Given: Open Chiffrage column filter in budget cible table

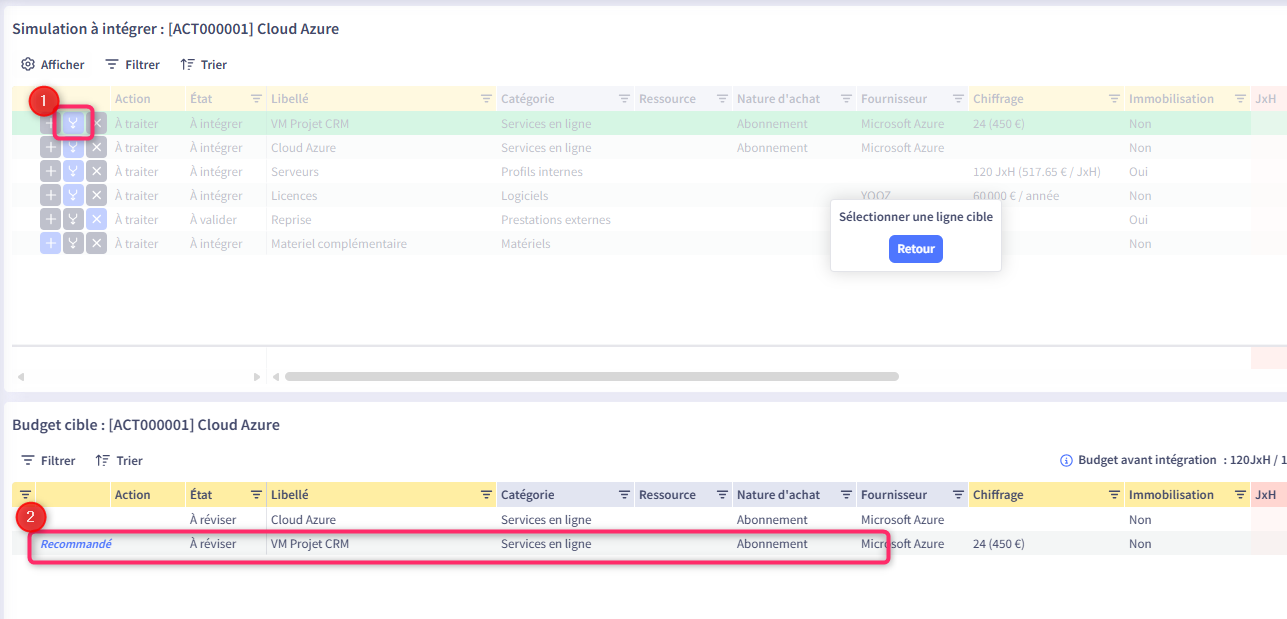Looking at the screenshot, I should [x=1114, y=495].
